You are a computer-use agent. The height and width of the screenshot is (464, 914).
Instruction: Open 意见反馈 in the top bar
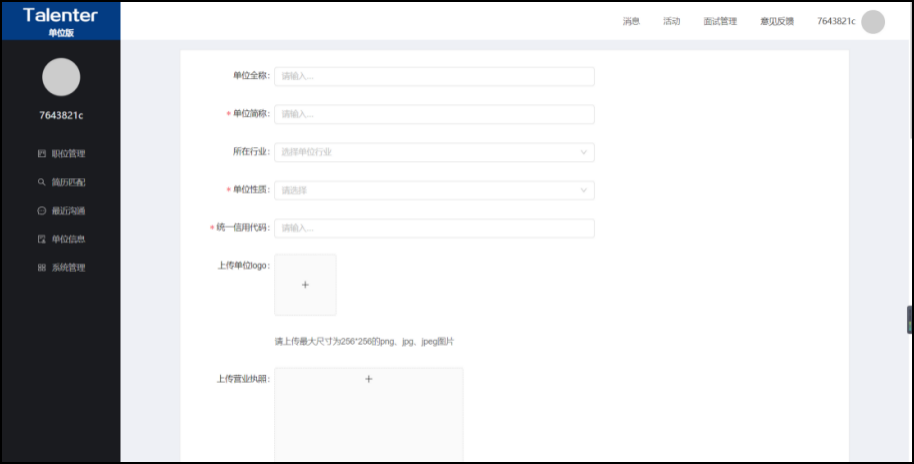pos(777,22)
